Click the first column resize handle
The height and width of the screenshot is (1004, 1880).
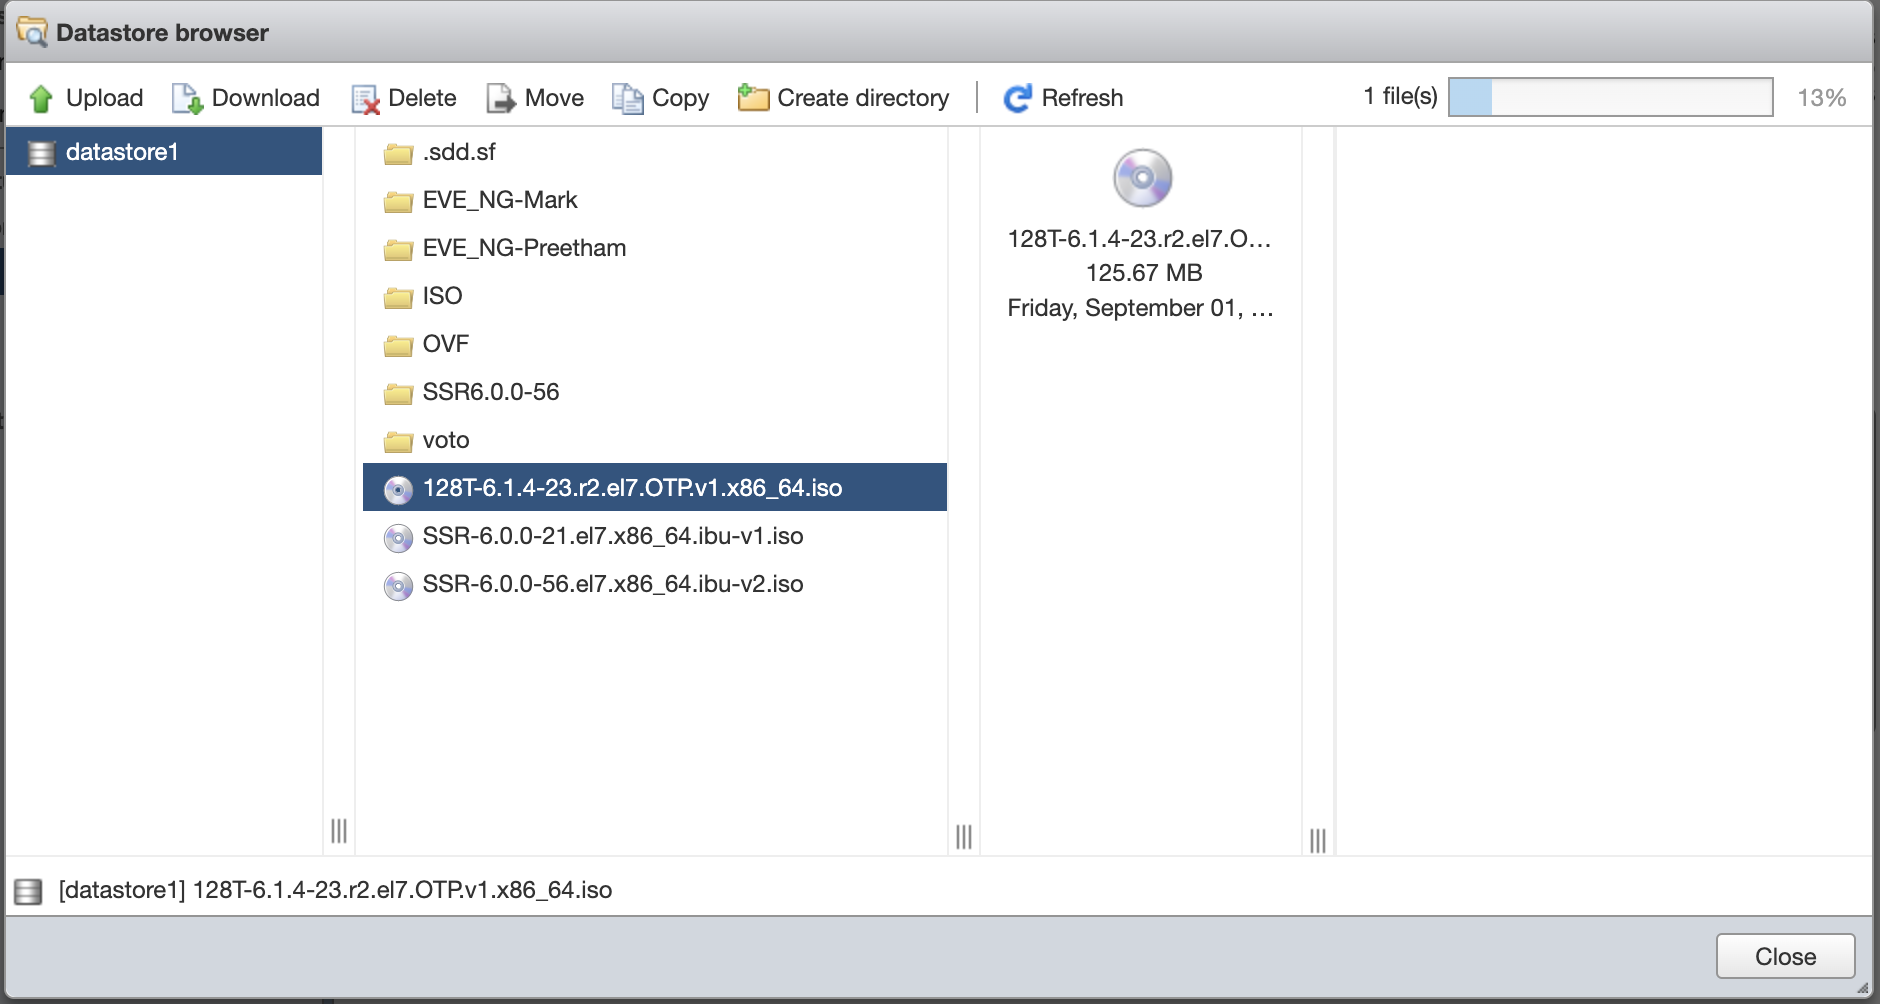pos(339,830)
